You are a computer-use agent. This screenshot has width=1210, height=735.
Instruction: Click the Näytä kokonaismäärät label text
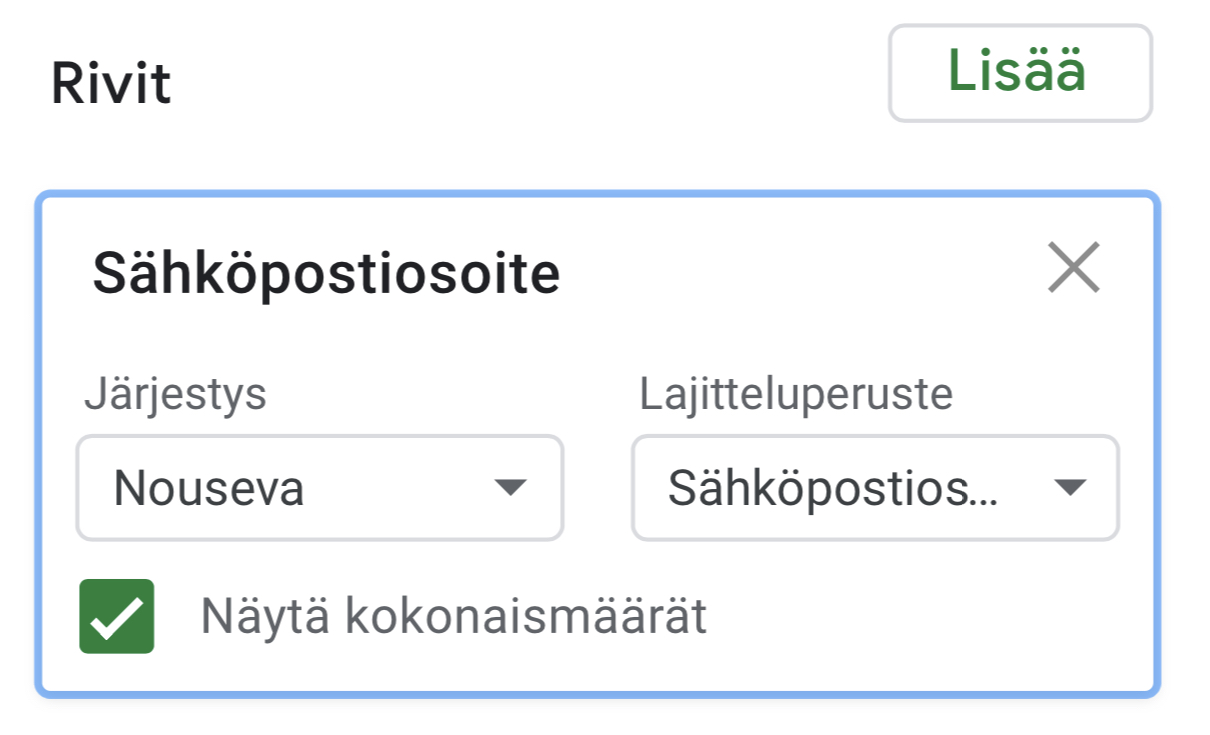tap(453, 617)
